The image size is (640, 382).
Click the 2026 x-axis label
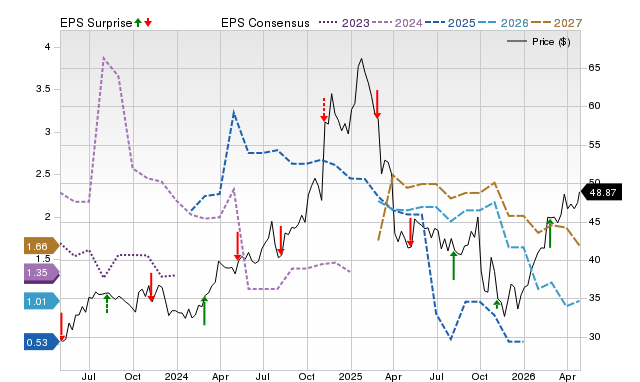point(524,376)
